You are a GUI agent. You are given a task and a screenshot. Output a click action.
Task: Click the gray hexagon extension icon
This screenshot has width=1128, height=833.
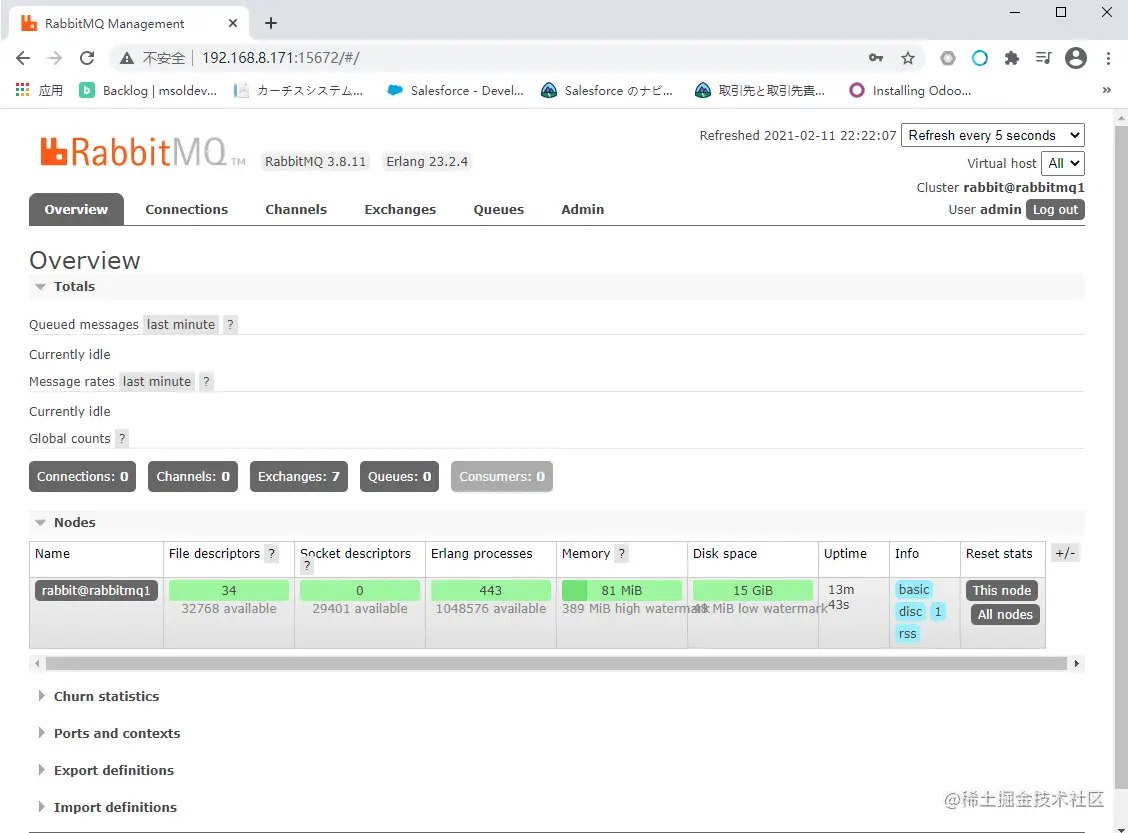(948, 58)
